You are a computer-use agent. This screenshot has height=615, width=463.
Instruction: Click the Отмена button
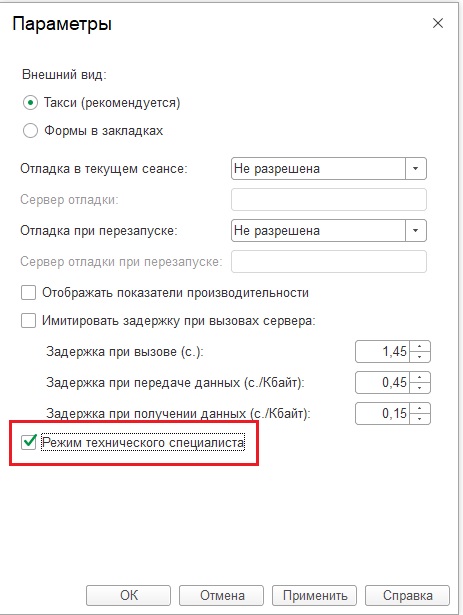[x=222, y=595]
